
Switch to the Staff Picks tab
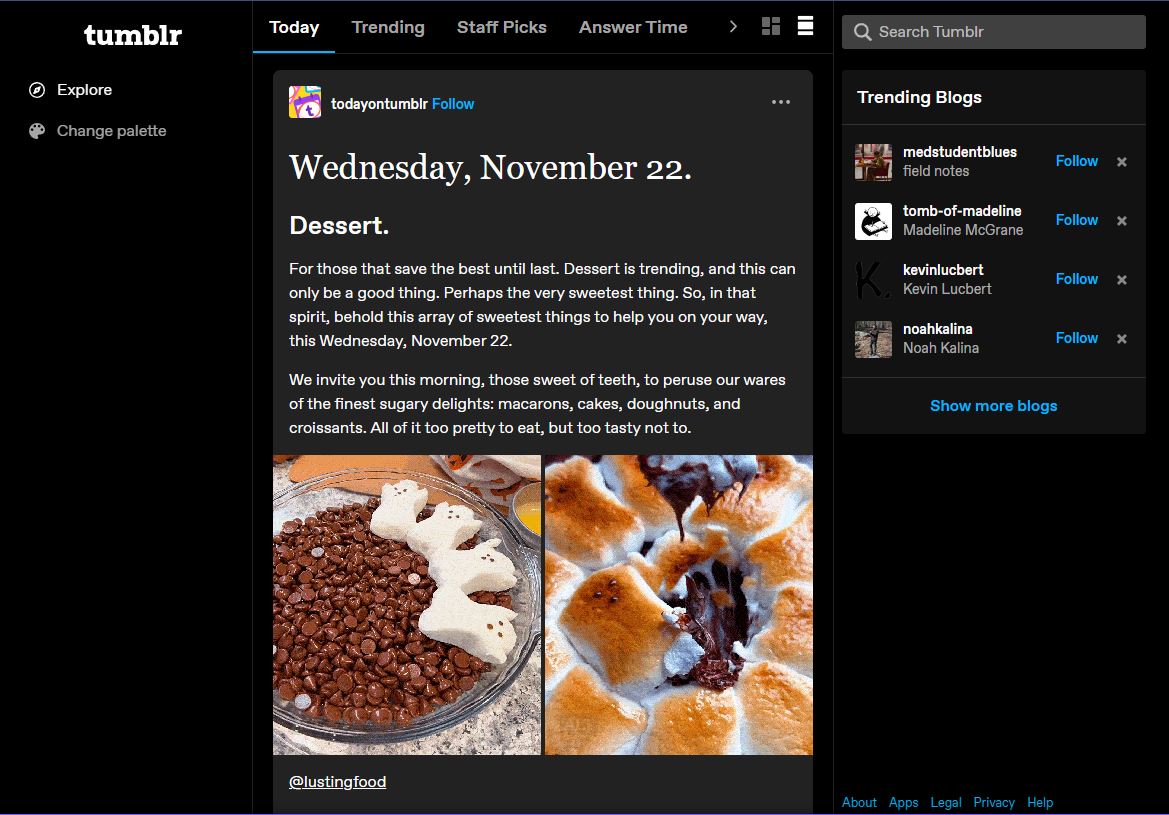tap(501, 27)
